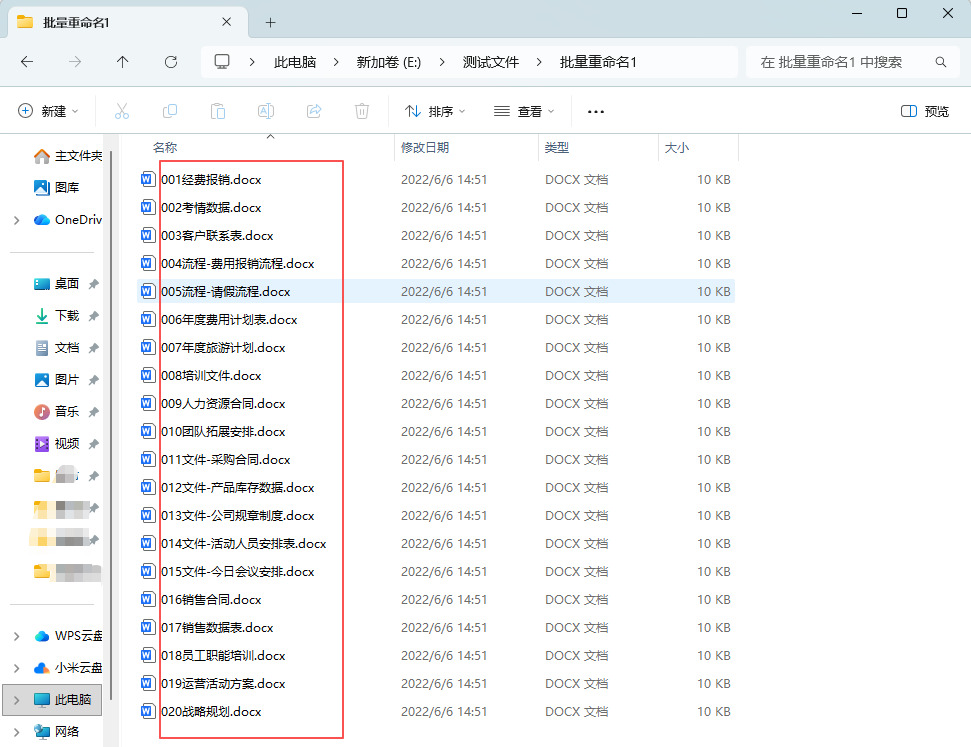The height and width of the screenshot is (747, 971).
Task: Open the 新建 dropdown menu
Action: 48,111
